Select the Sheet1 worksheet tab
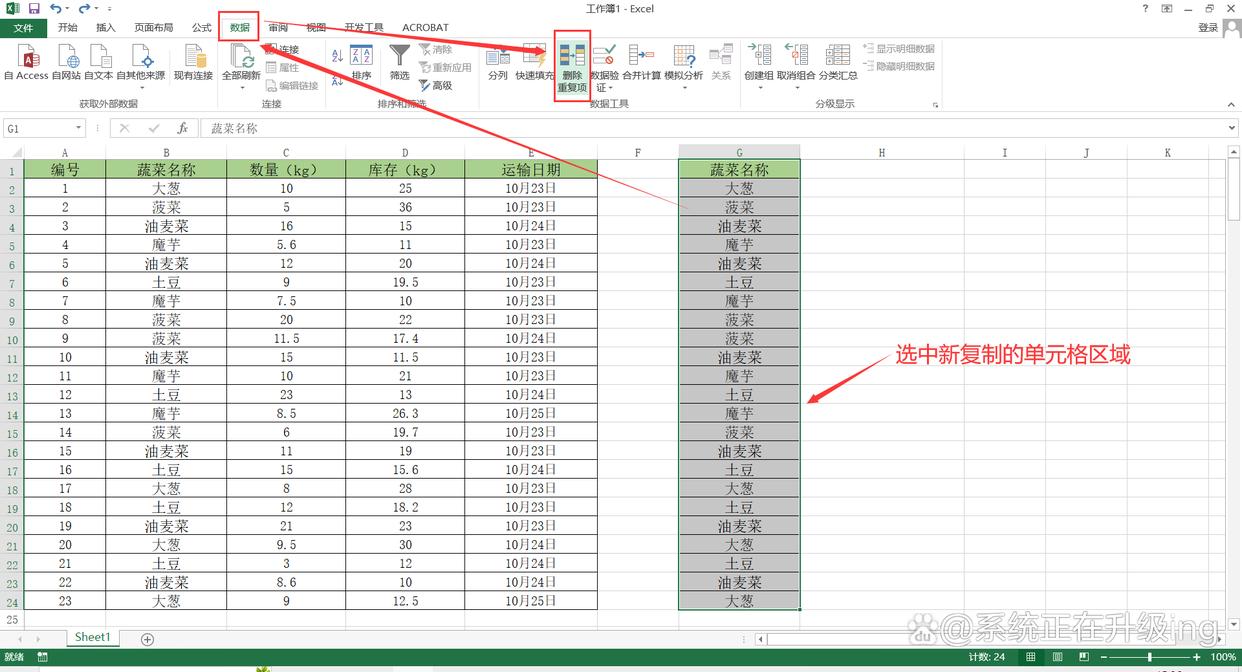1242x672 pixels. 92,637
